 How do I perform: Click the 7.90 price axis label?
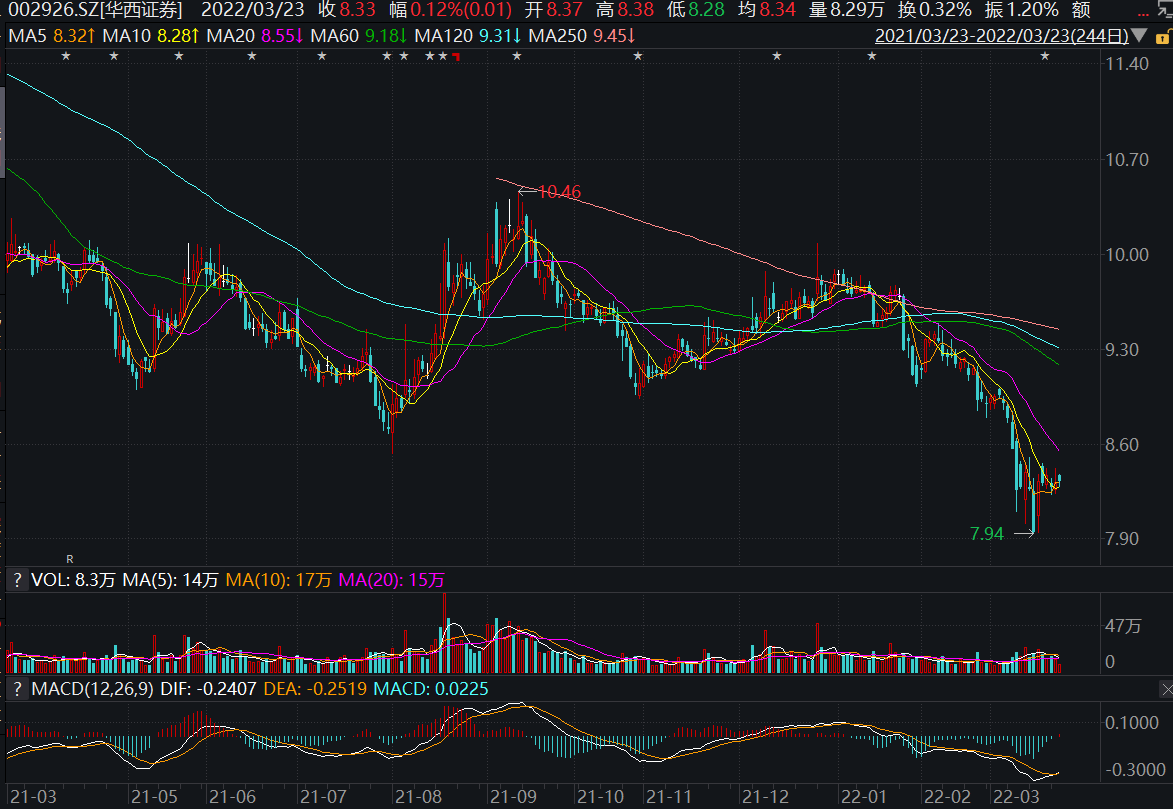click(x=1122, y=539)
